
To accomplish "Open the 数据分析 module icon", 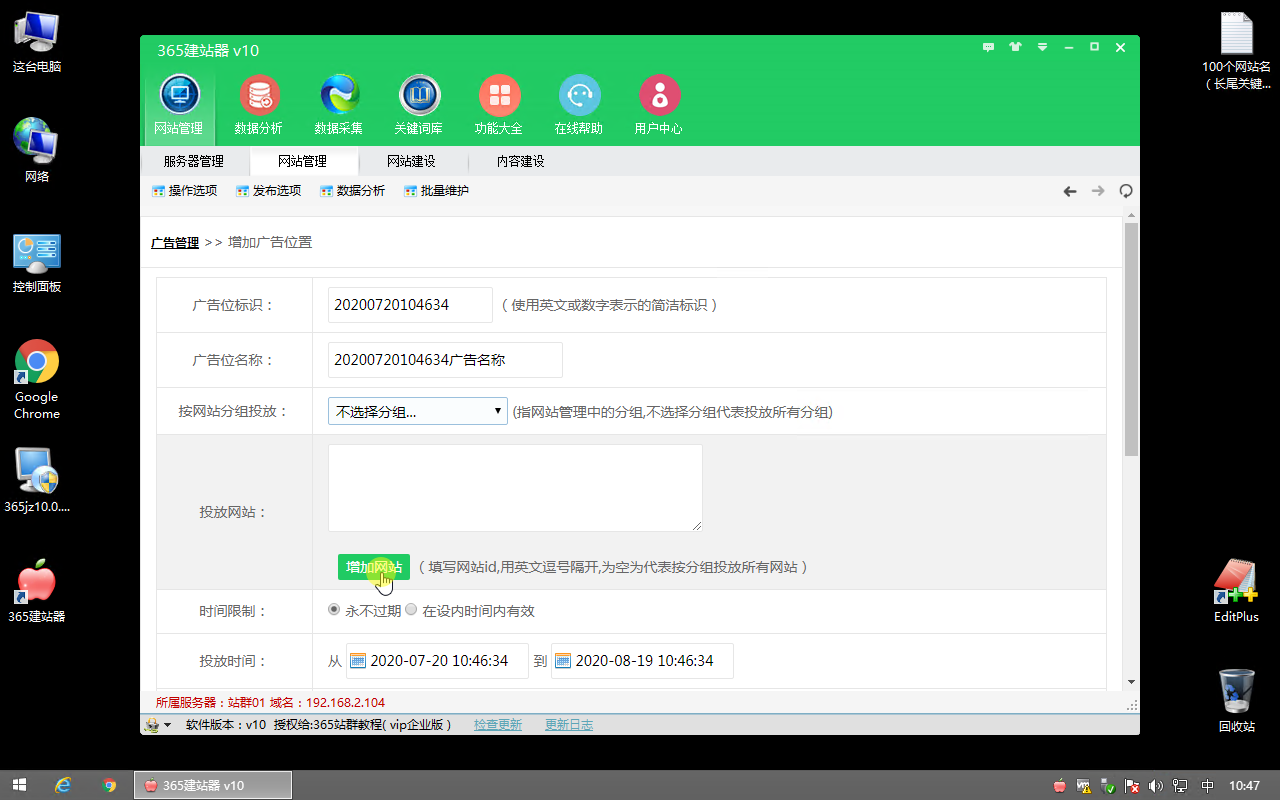I will (x=259, y=105).
